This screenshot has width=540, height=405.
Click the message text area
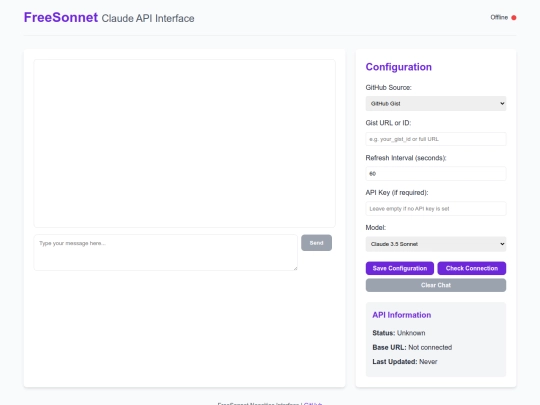[x=166, y=252]
